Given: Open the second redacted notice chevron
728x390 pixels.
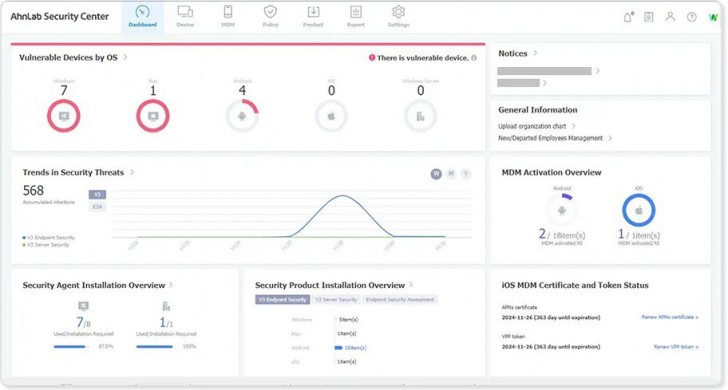Looking at the screenshot, I should coord(545,83).
